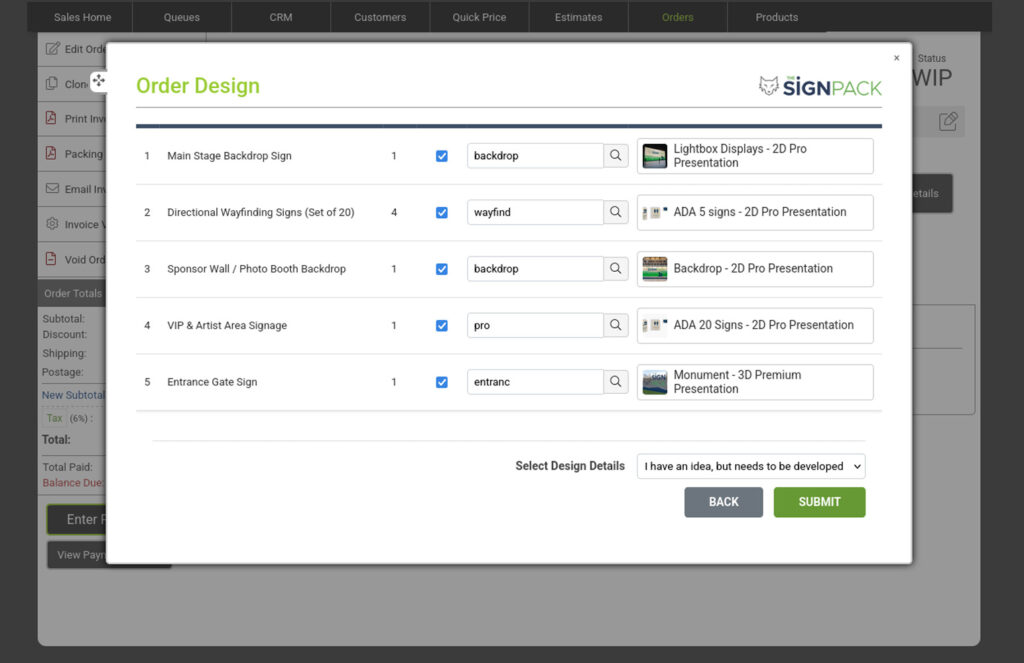
Task: Click search field containing 'entranc'
Action: click(535, 381)
